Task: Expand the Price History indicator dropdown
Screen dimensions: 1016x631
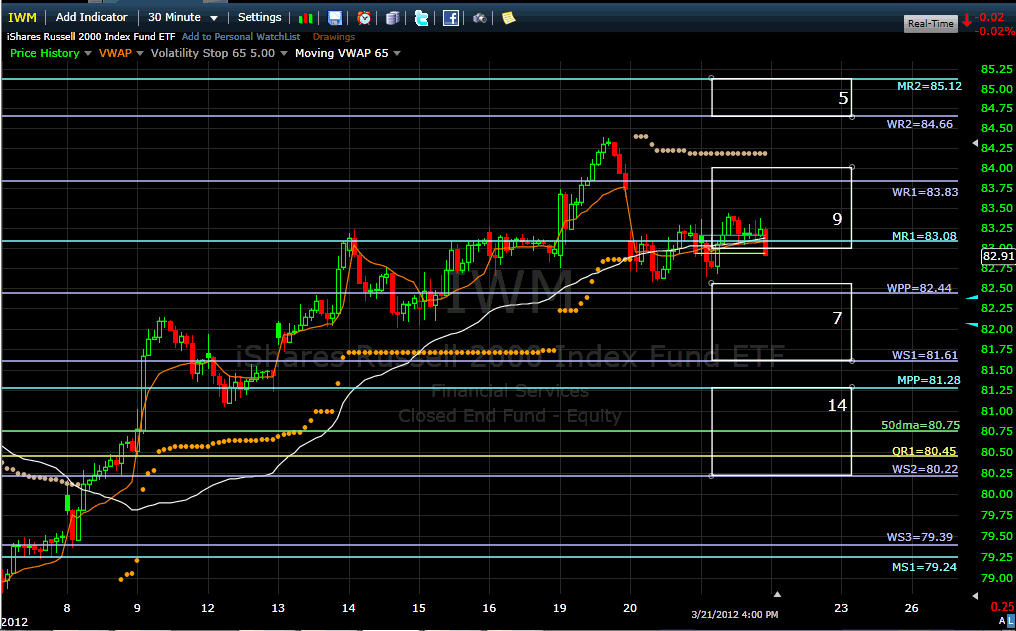Action: click(88, 53)
